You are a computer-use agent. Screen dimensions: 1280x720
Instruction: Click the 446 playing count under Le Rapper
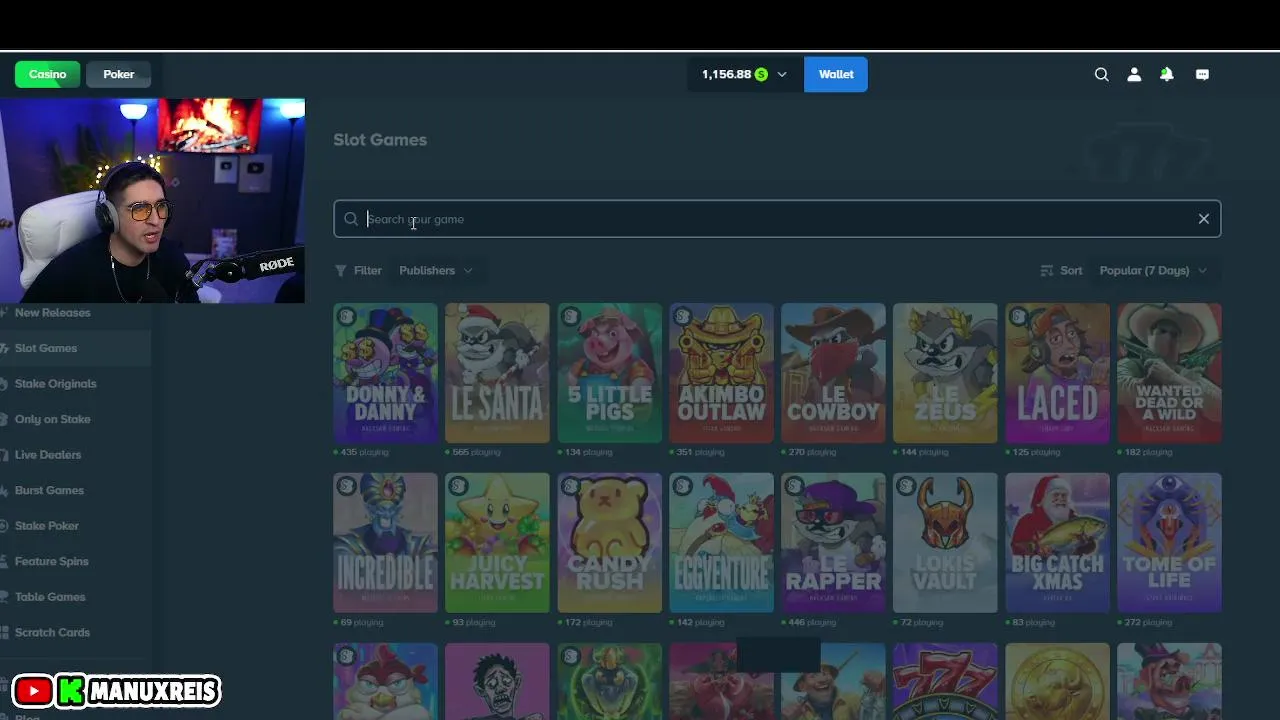810,622
